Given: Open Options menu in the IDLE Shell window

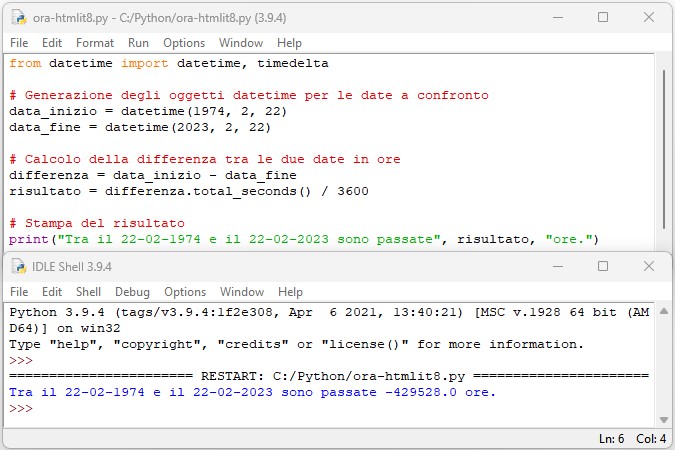Looking at the screenshot, I should click(x=184, y=292).
